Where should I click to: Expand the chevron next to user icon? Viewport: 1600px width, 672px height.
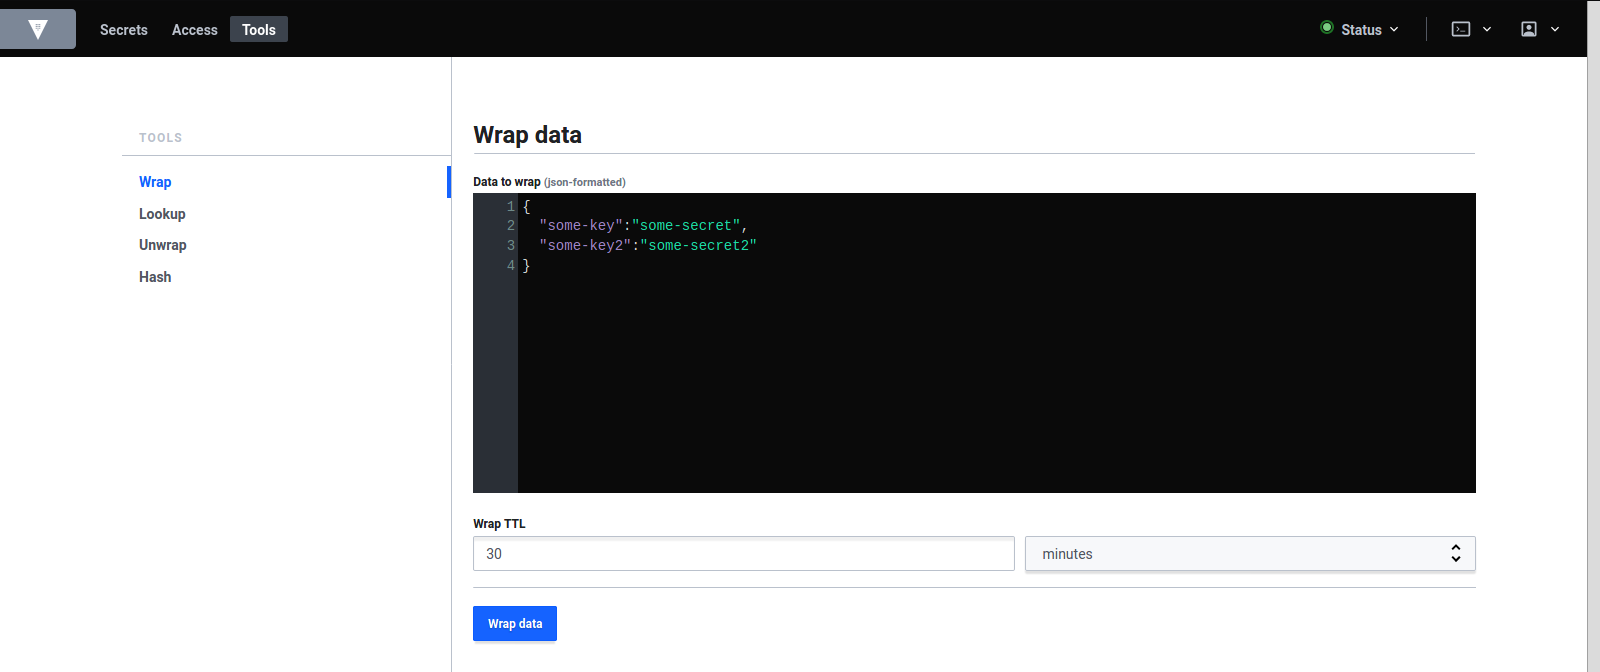(1555, 29)
